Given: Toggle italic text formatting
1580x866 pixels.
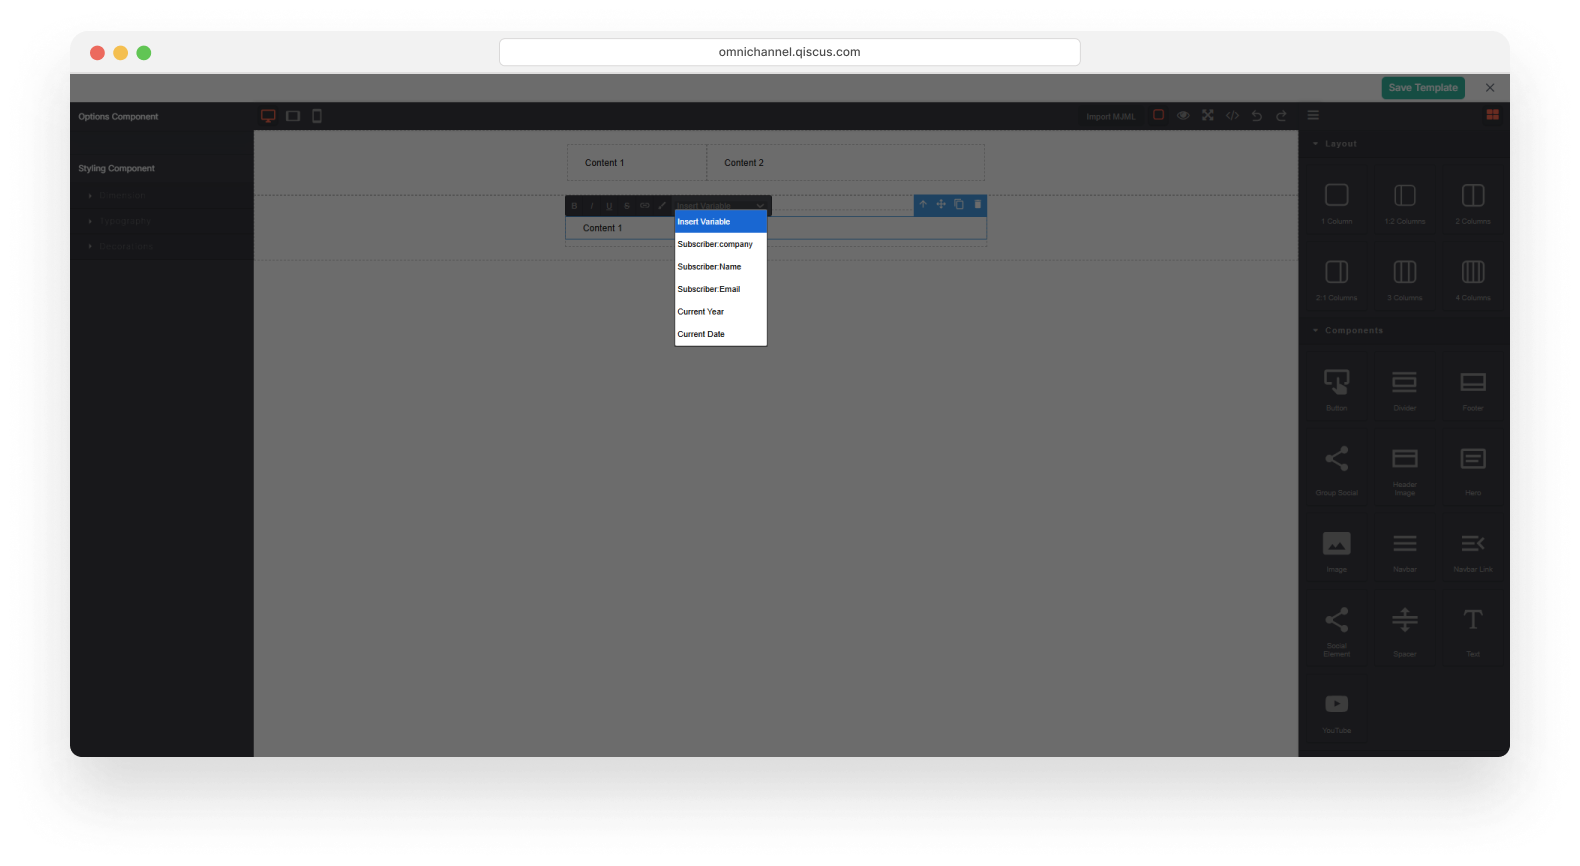Looking at the screenshot, I should 592,206.
